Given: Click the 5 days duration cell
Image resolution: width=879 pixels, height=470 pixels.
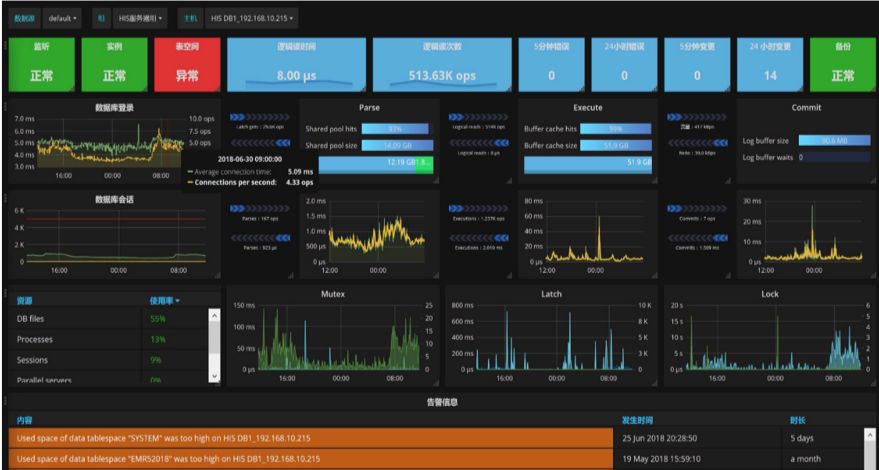Looking at the screenshot, I should (x=802, y=438).
